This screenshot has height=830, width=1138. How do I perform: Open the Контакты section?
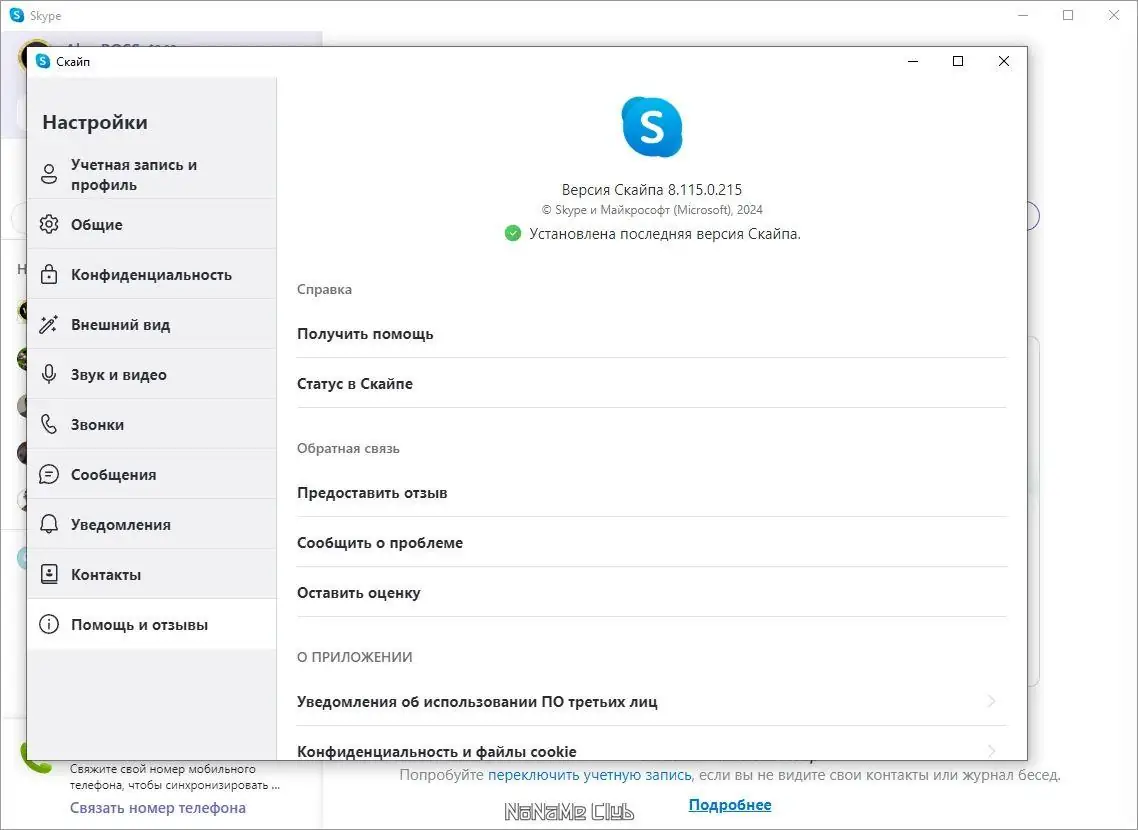tap(152, 574)
